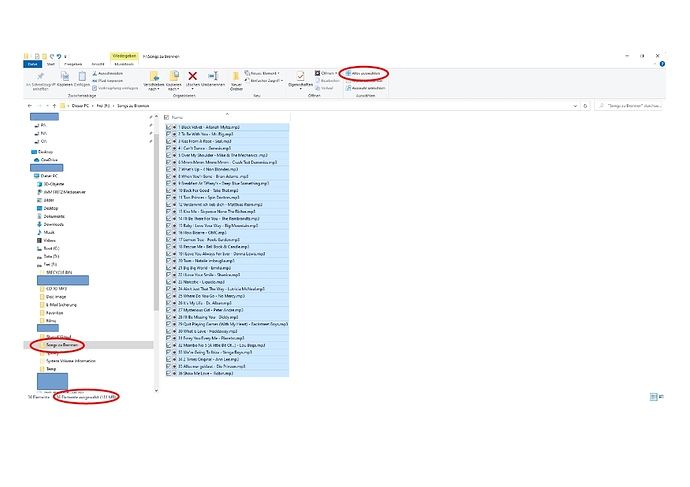The height and width of the screenshot is (487, 690).
Task: Click the red Löschen X icon
Action: [192, 76]
